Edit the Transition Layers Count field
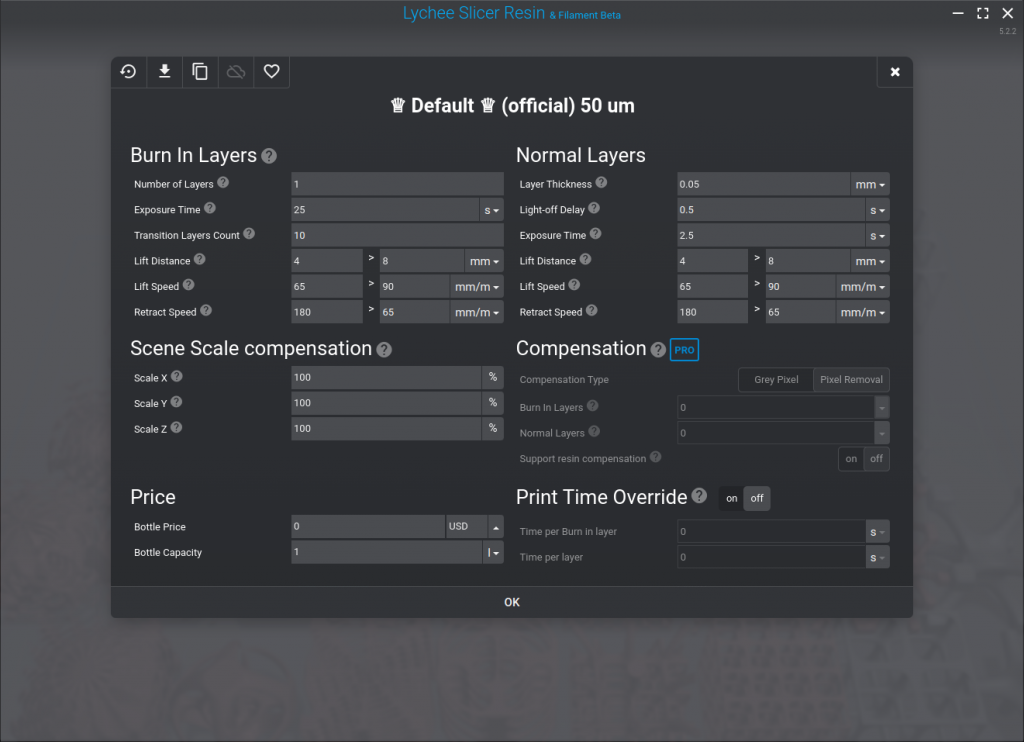Screen dimensions: 1024x742 coord(398,236)
